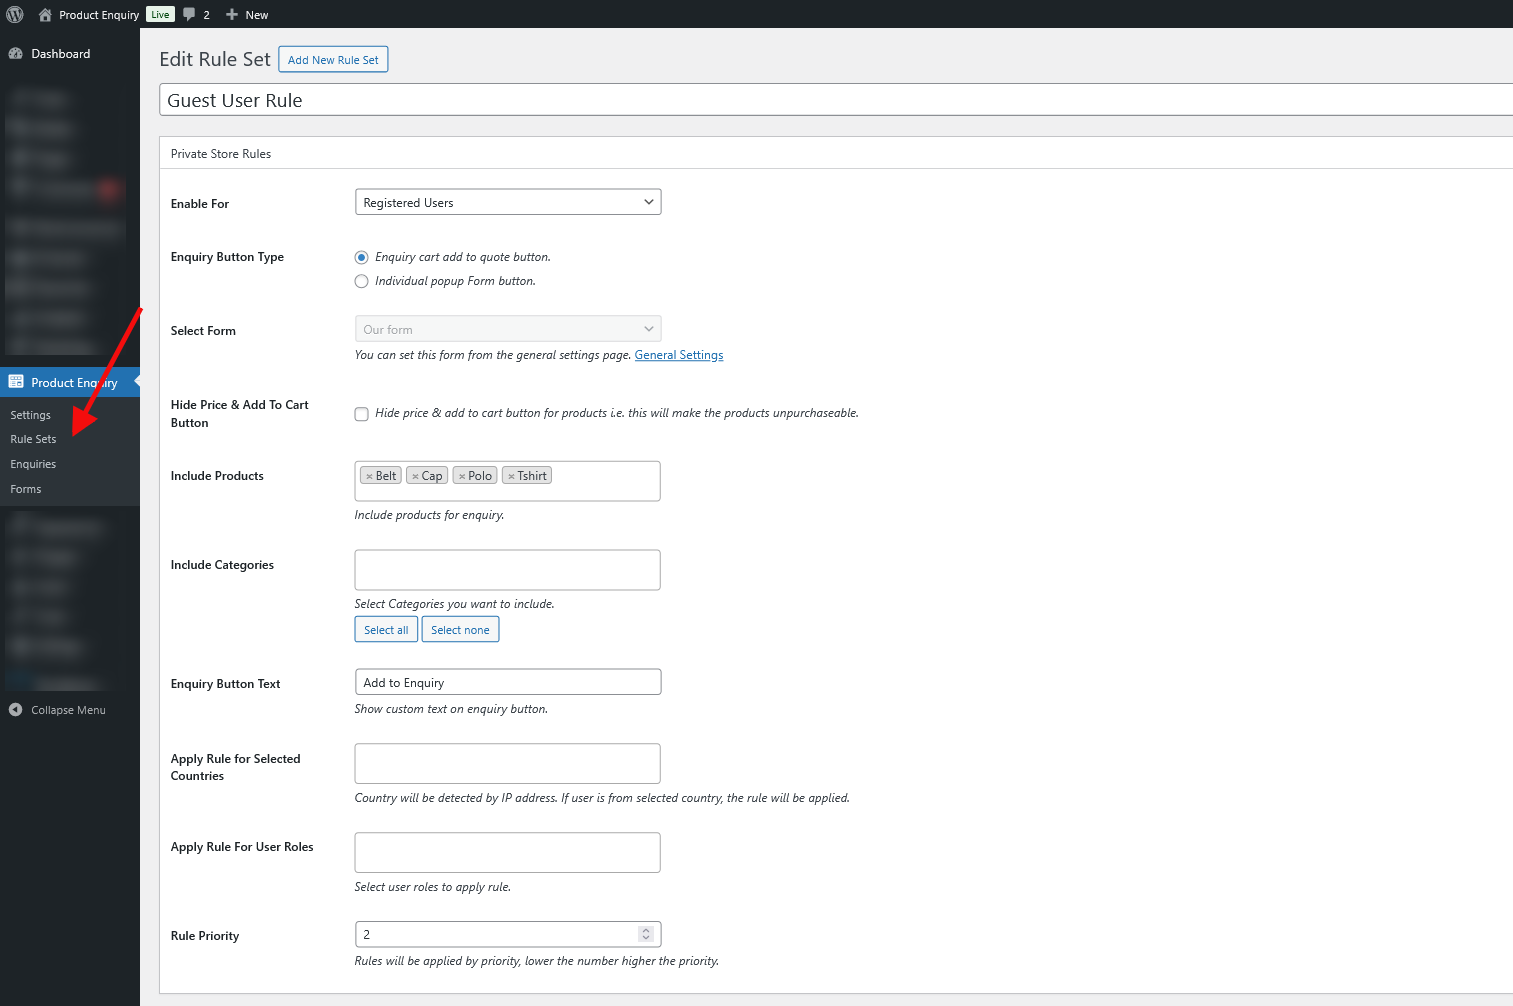Click the Collapse Menu arrow icon
The width and height of the screenshot is (1513, 1006).
pos(16,710)
